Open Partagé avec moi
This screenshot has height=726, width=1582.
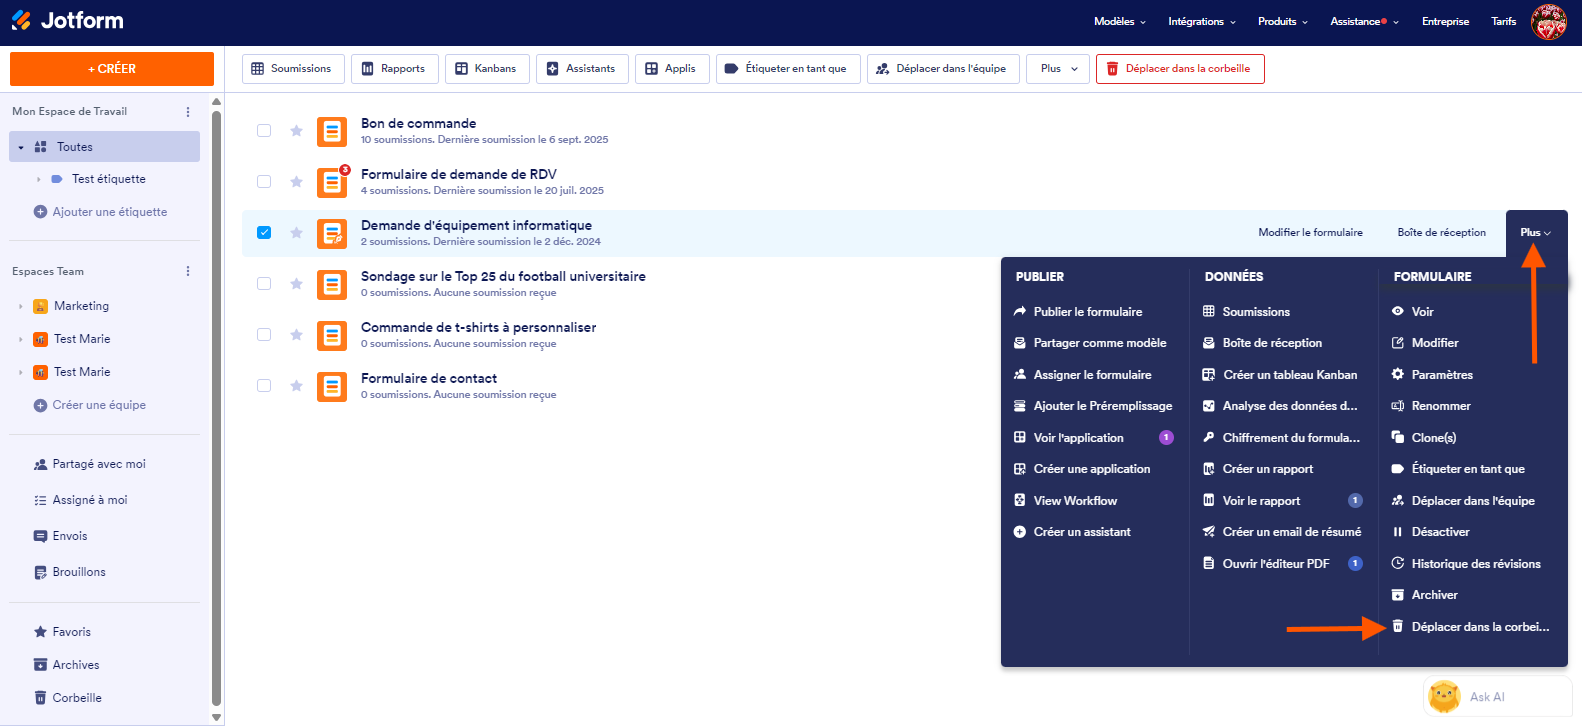(x=90, y=464)
